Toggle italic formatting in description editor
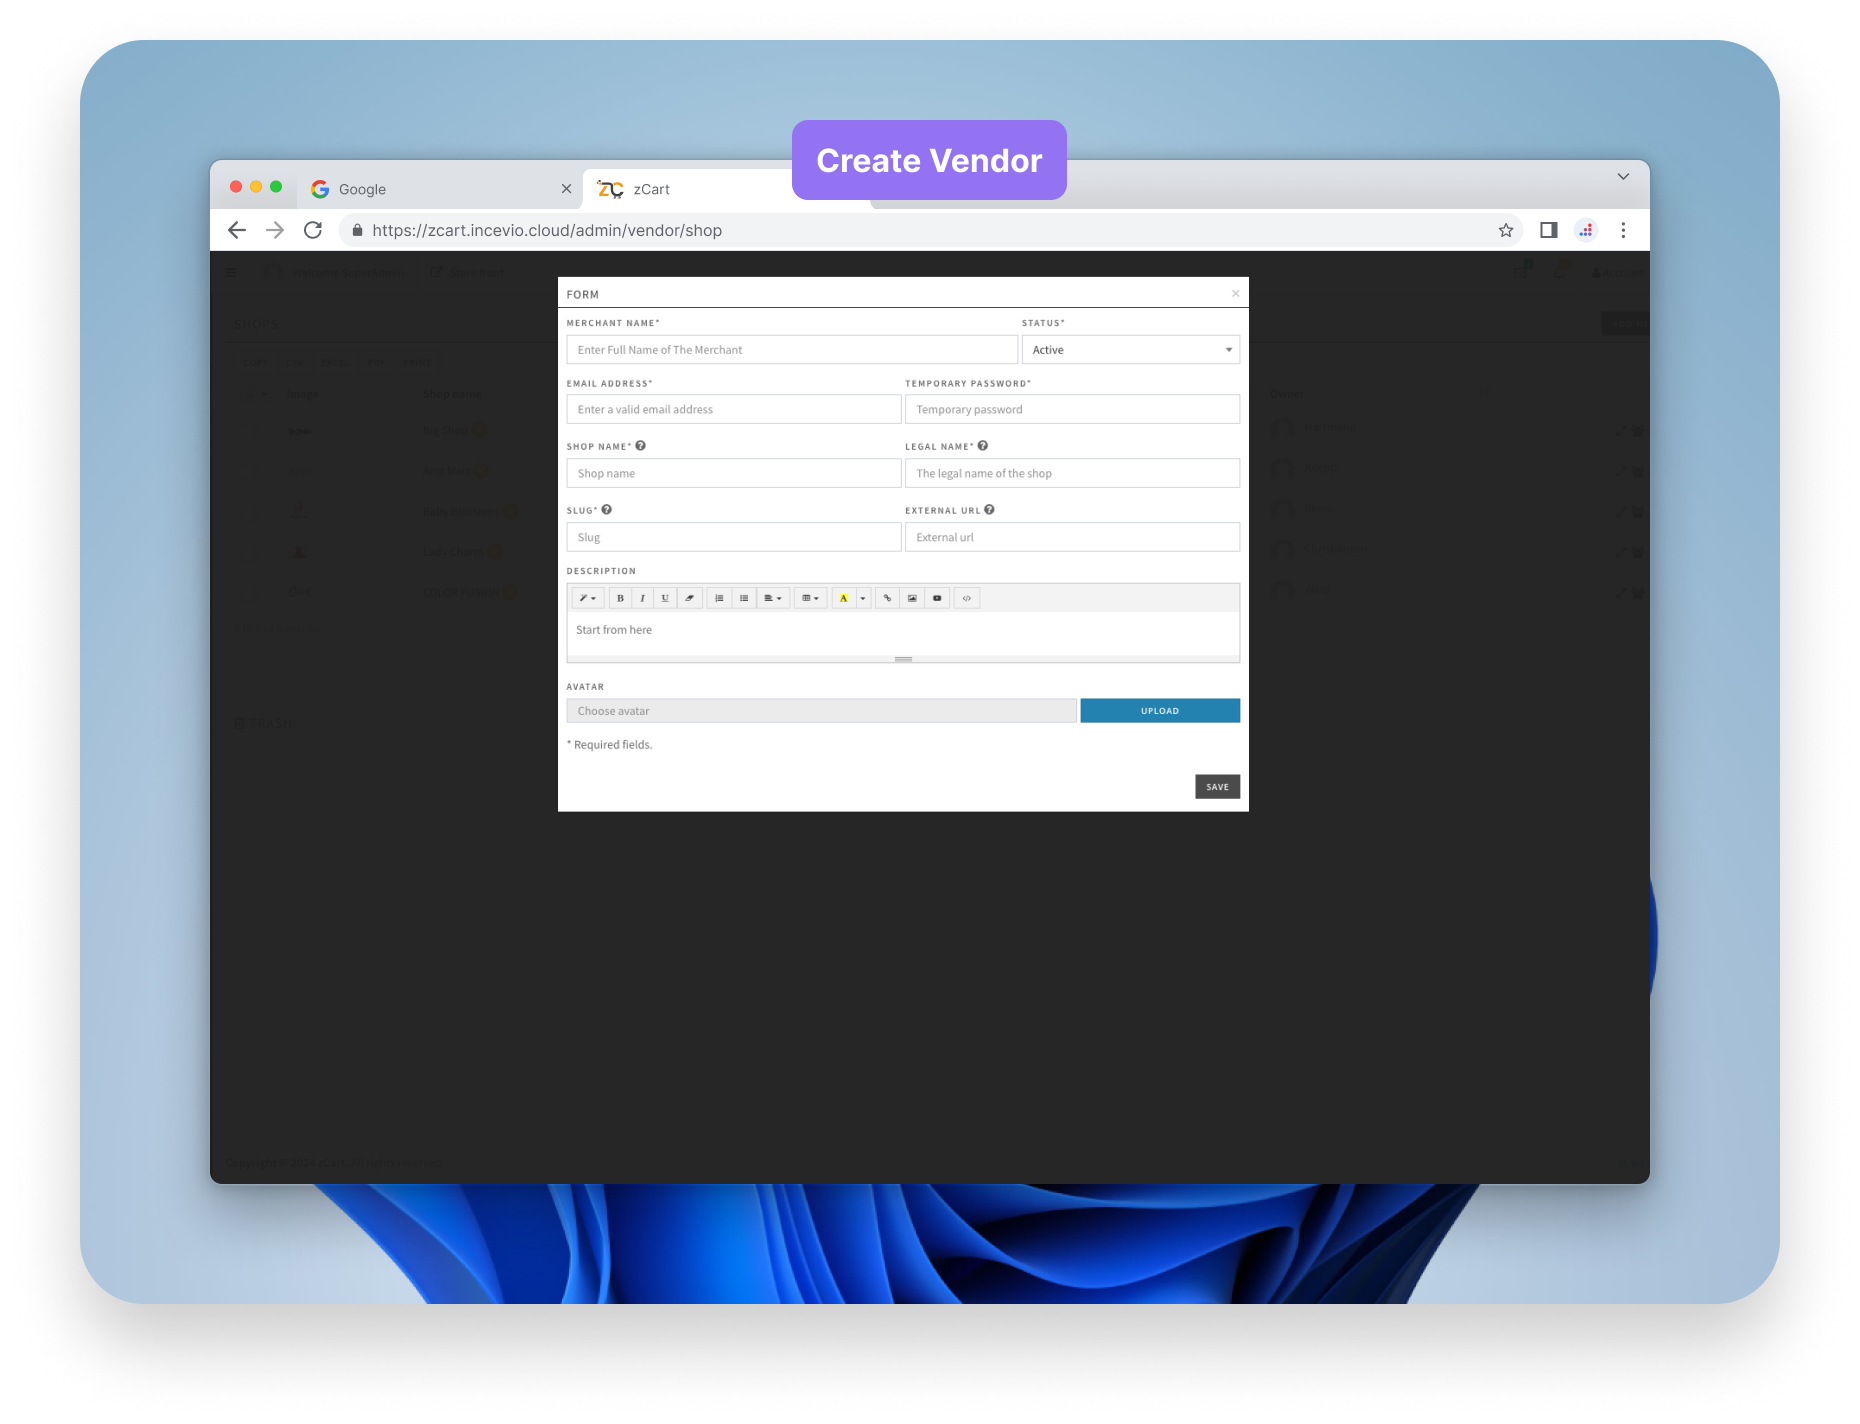The width and height of the screenshot is (1860, 1424). coord(642,598)
